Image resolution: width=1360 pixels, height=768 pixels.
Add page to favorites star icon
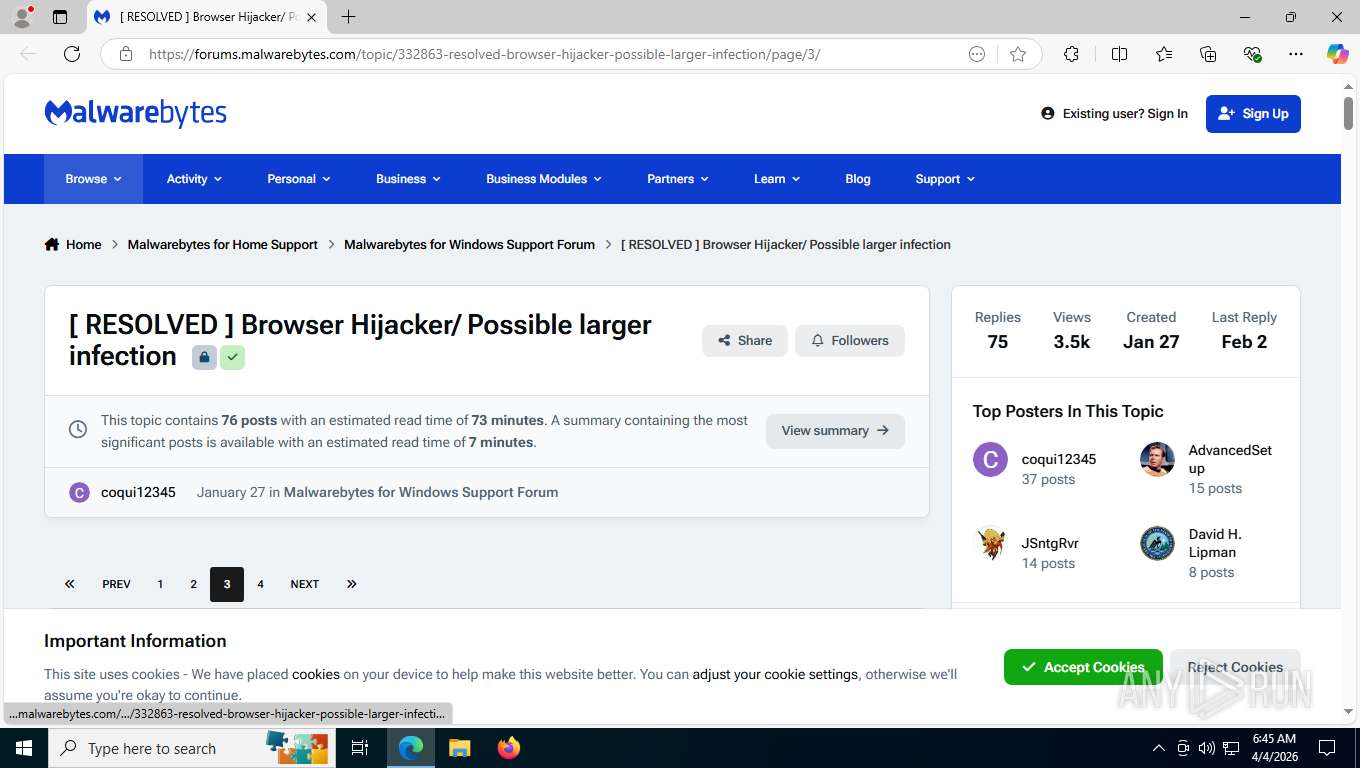point(1018,54)
